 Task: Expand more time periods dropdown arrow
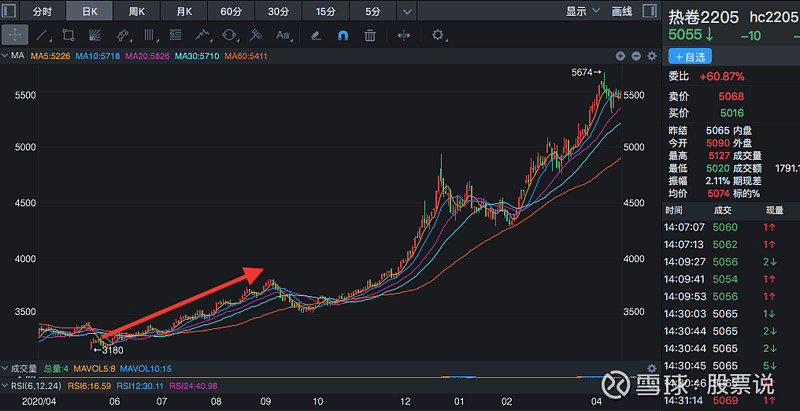tap(407, 11)
